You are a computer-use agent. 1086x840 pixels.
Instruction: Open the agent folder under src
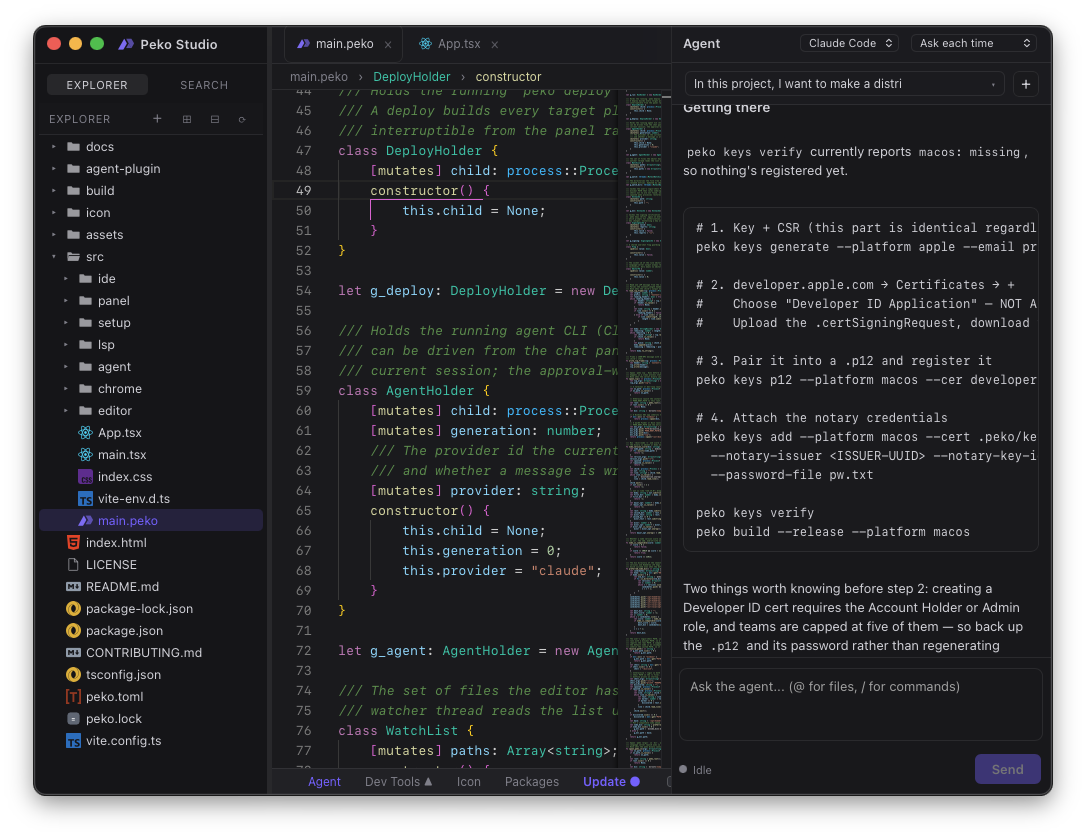pos(114,367)
